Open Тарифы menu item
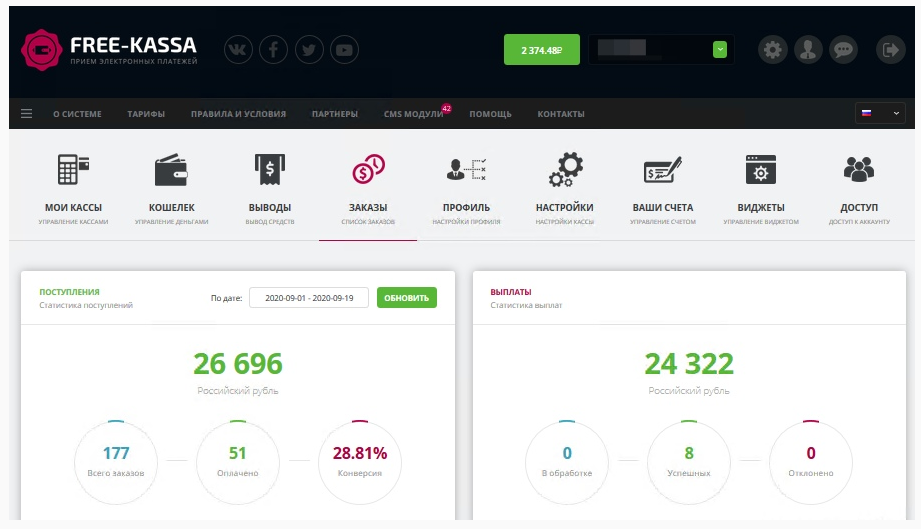Image resolution: width=921 pixels, height=529 pixels. coord(146,114)
